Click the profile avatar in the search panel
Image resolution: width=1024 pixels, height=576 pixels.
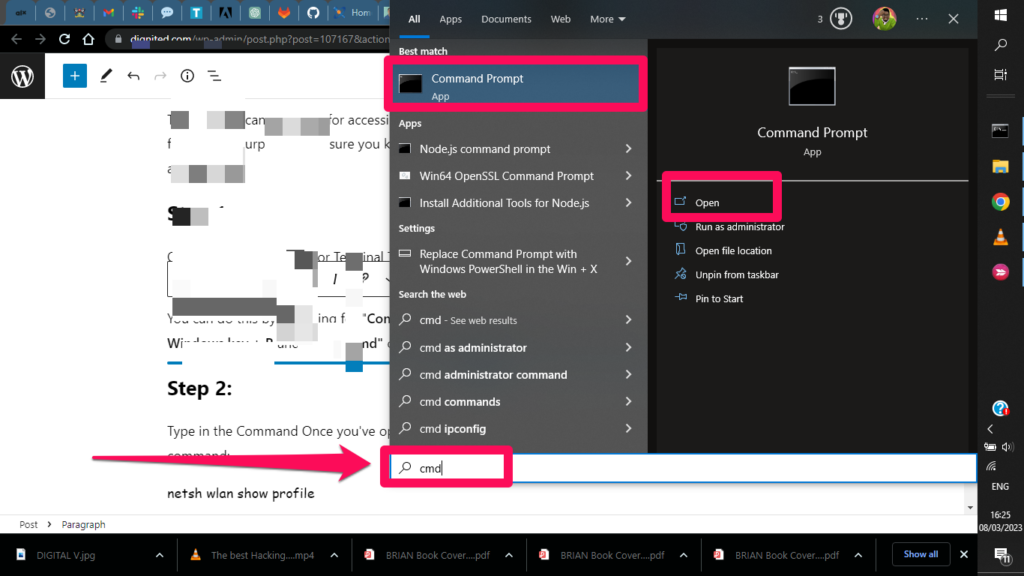(884, 18)
